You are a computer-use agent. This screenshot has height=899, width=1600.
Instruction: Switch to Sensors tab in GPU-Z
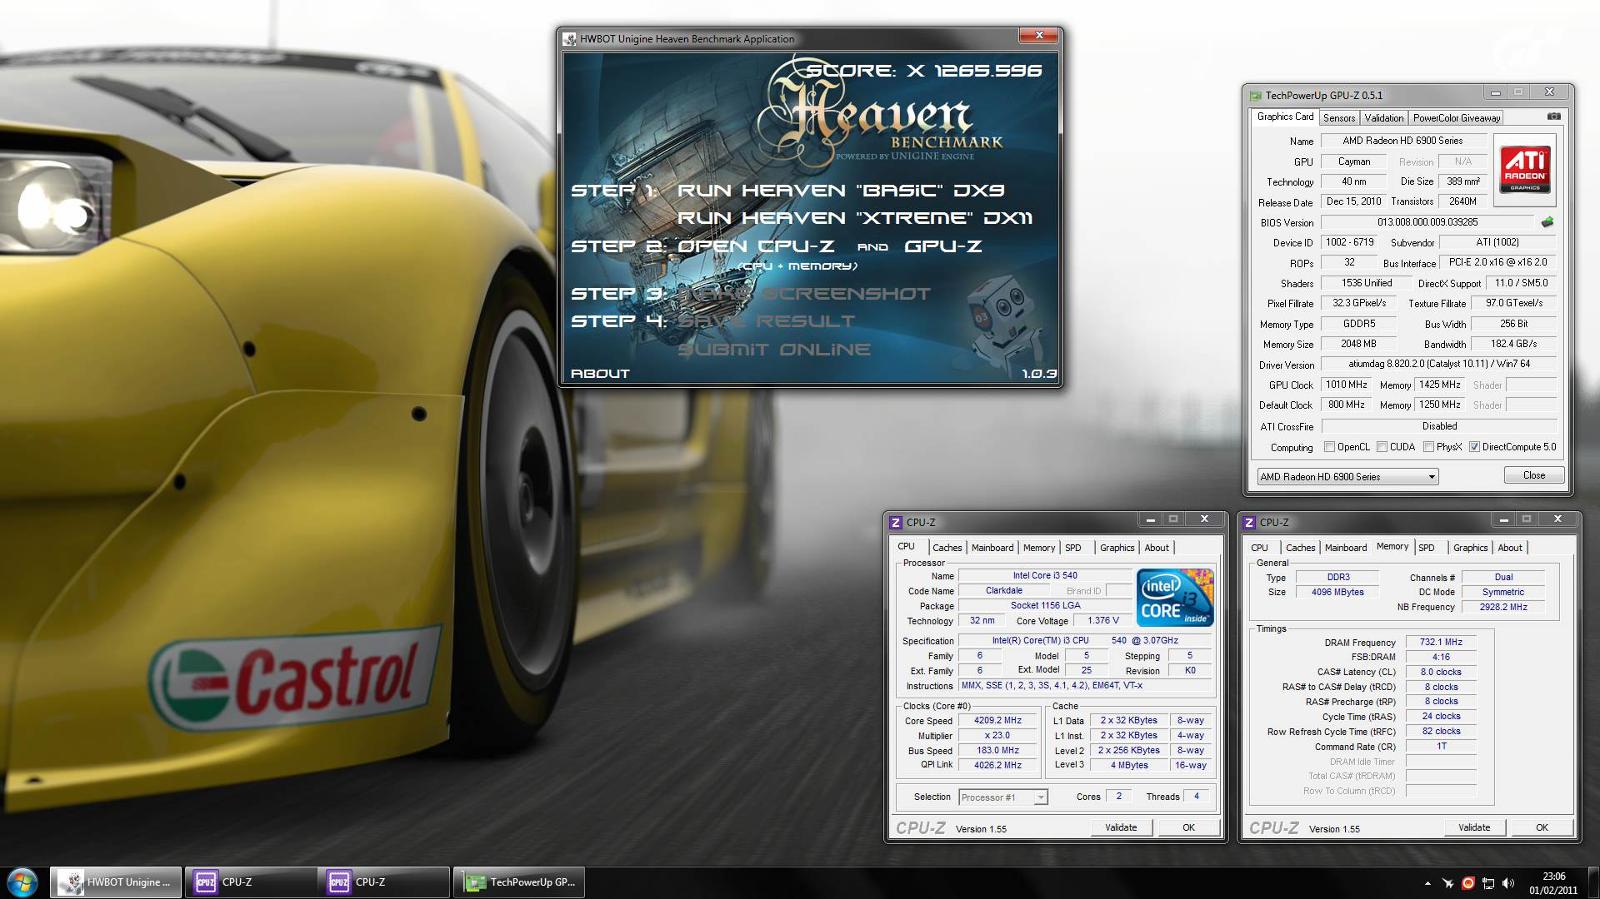tap(1339, 118)
